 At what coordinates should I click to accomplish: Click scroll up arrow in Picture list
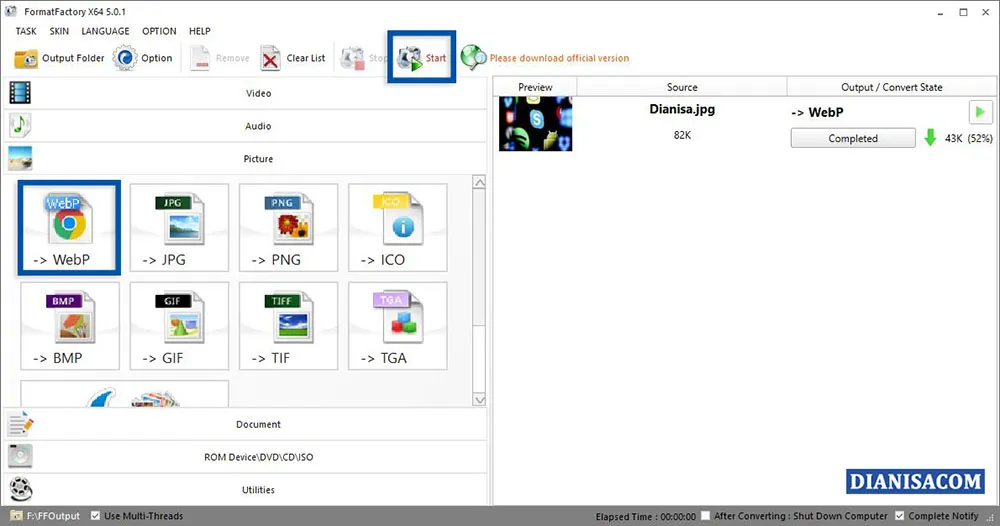pos(480,182)
